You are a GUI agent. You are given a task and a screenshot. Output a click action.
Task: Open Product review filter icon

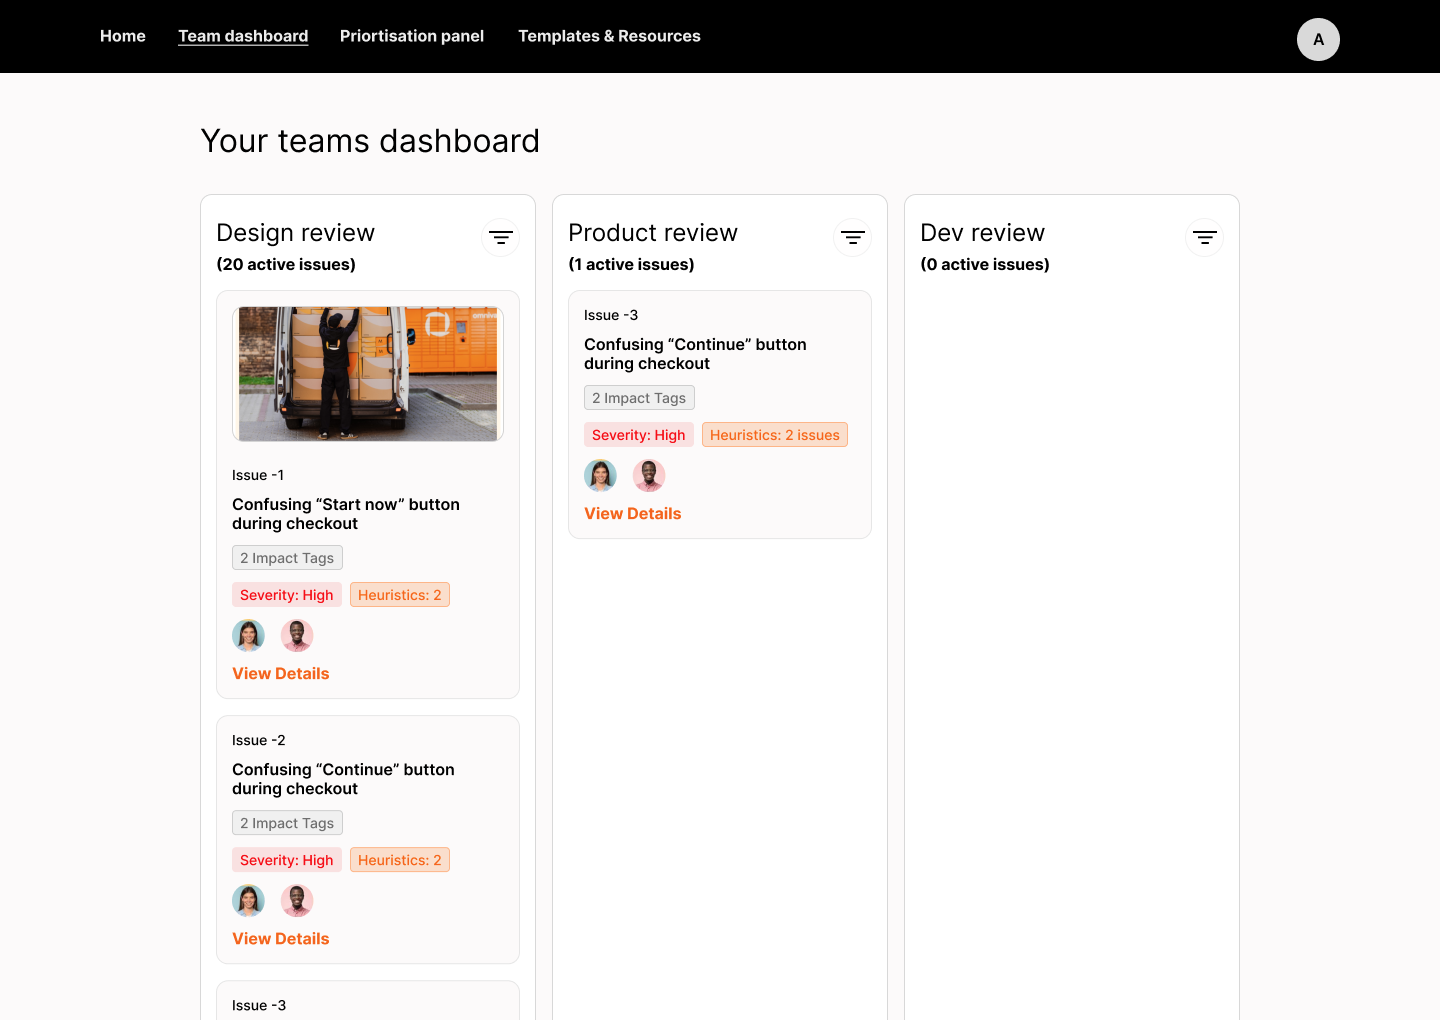pos(853,238)
